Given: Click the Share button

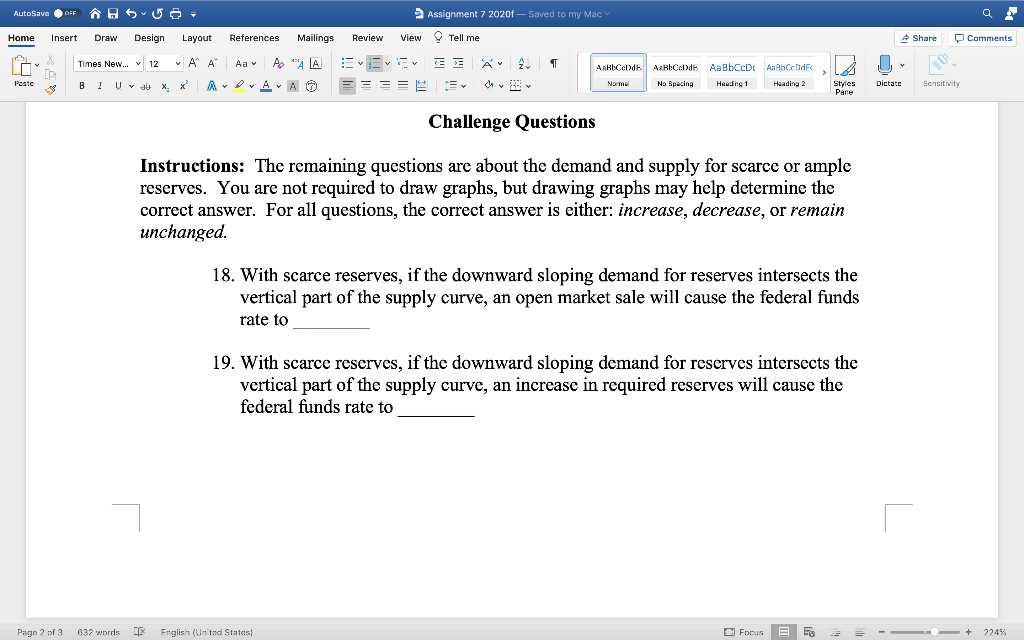Looking at the screenshot, I should [918, 38].
